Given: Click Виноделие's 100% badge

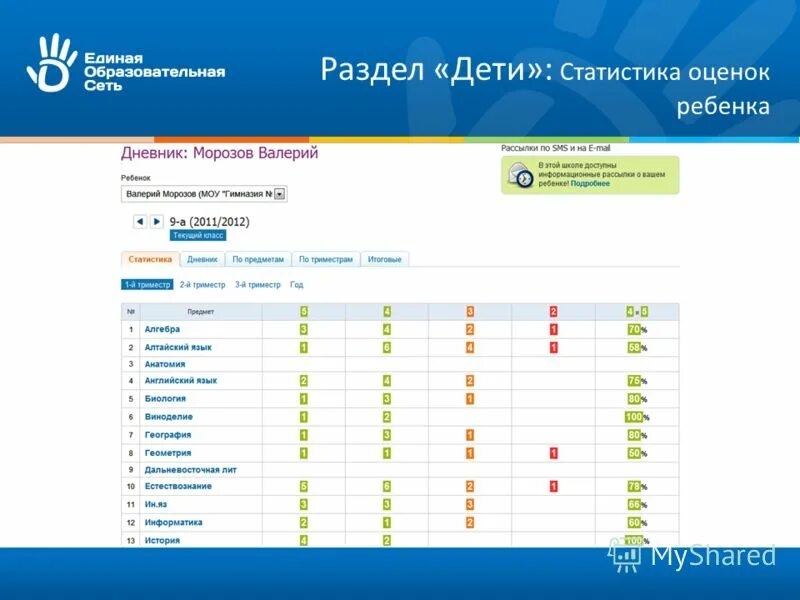Looking at the screenshot, I should (634, 417).
